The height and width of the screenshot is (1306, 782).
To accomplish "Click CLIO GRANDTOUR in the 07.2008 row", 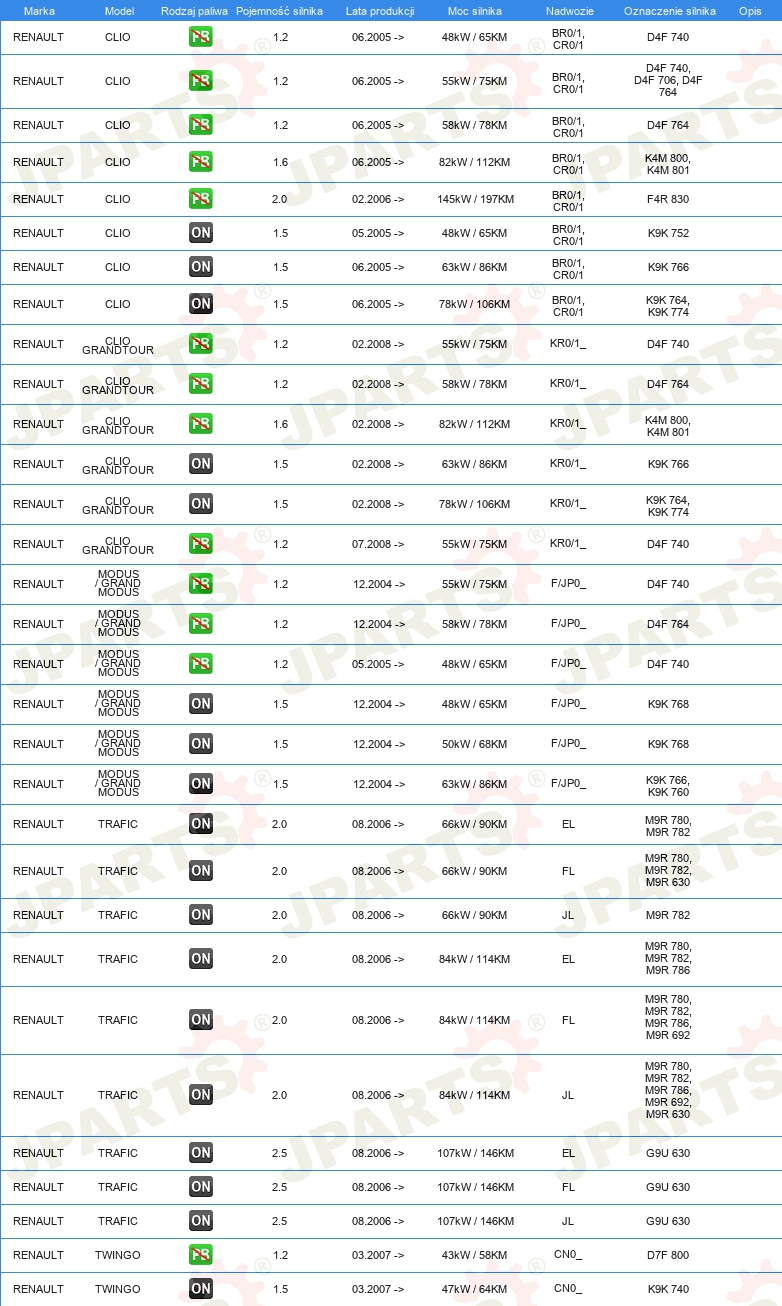I will pyautogui.click(x=118, y=545).
